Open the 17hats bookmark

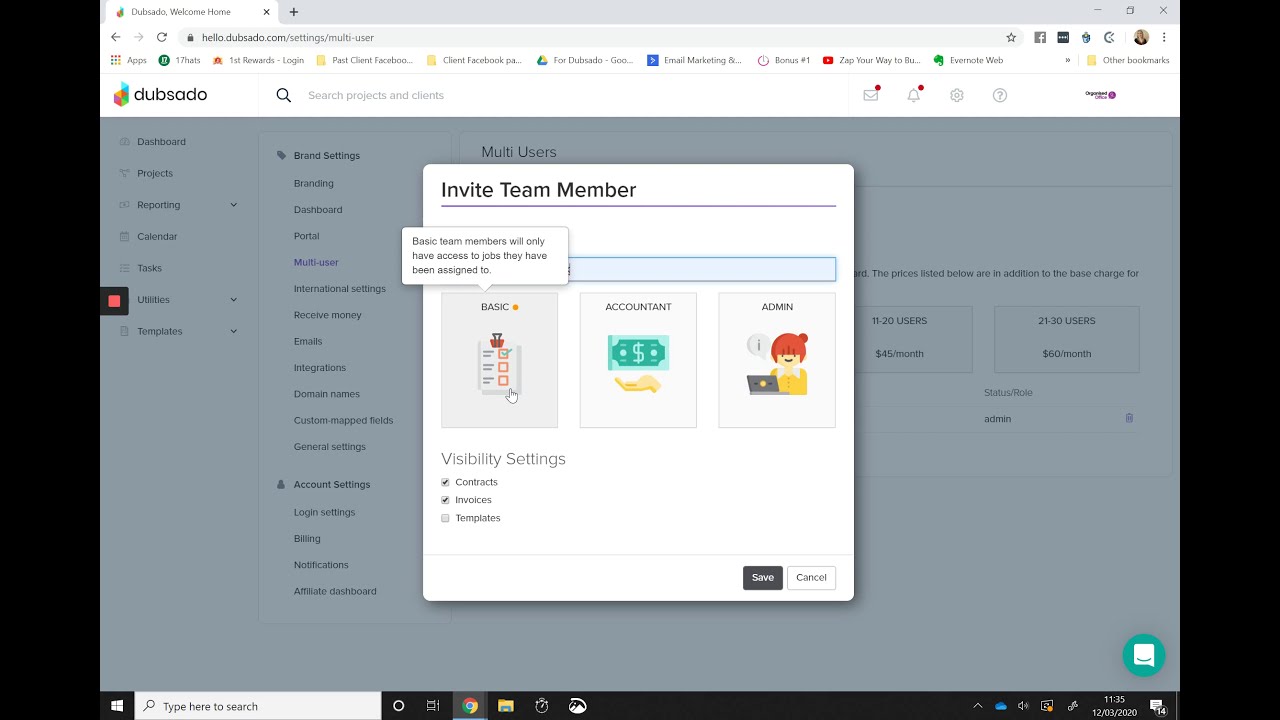[x=180, y=60]
